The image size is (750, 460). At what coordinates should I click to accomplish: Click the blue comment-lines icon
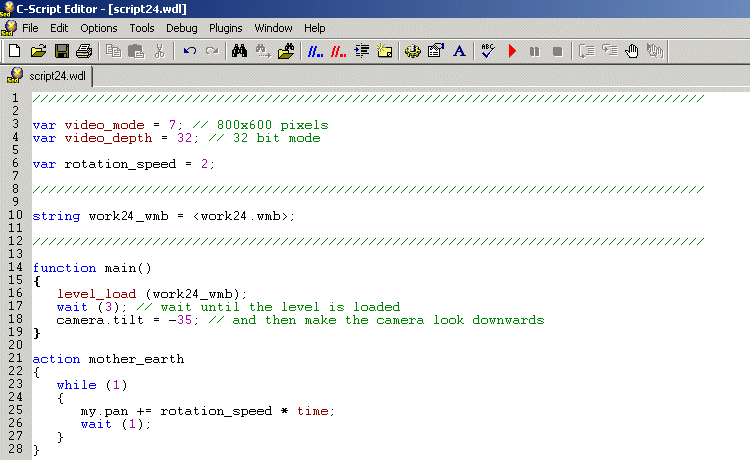tap(314, 50)
